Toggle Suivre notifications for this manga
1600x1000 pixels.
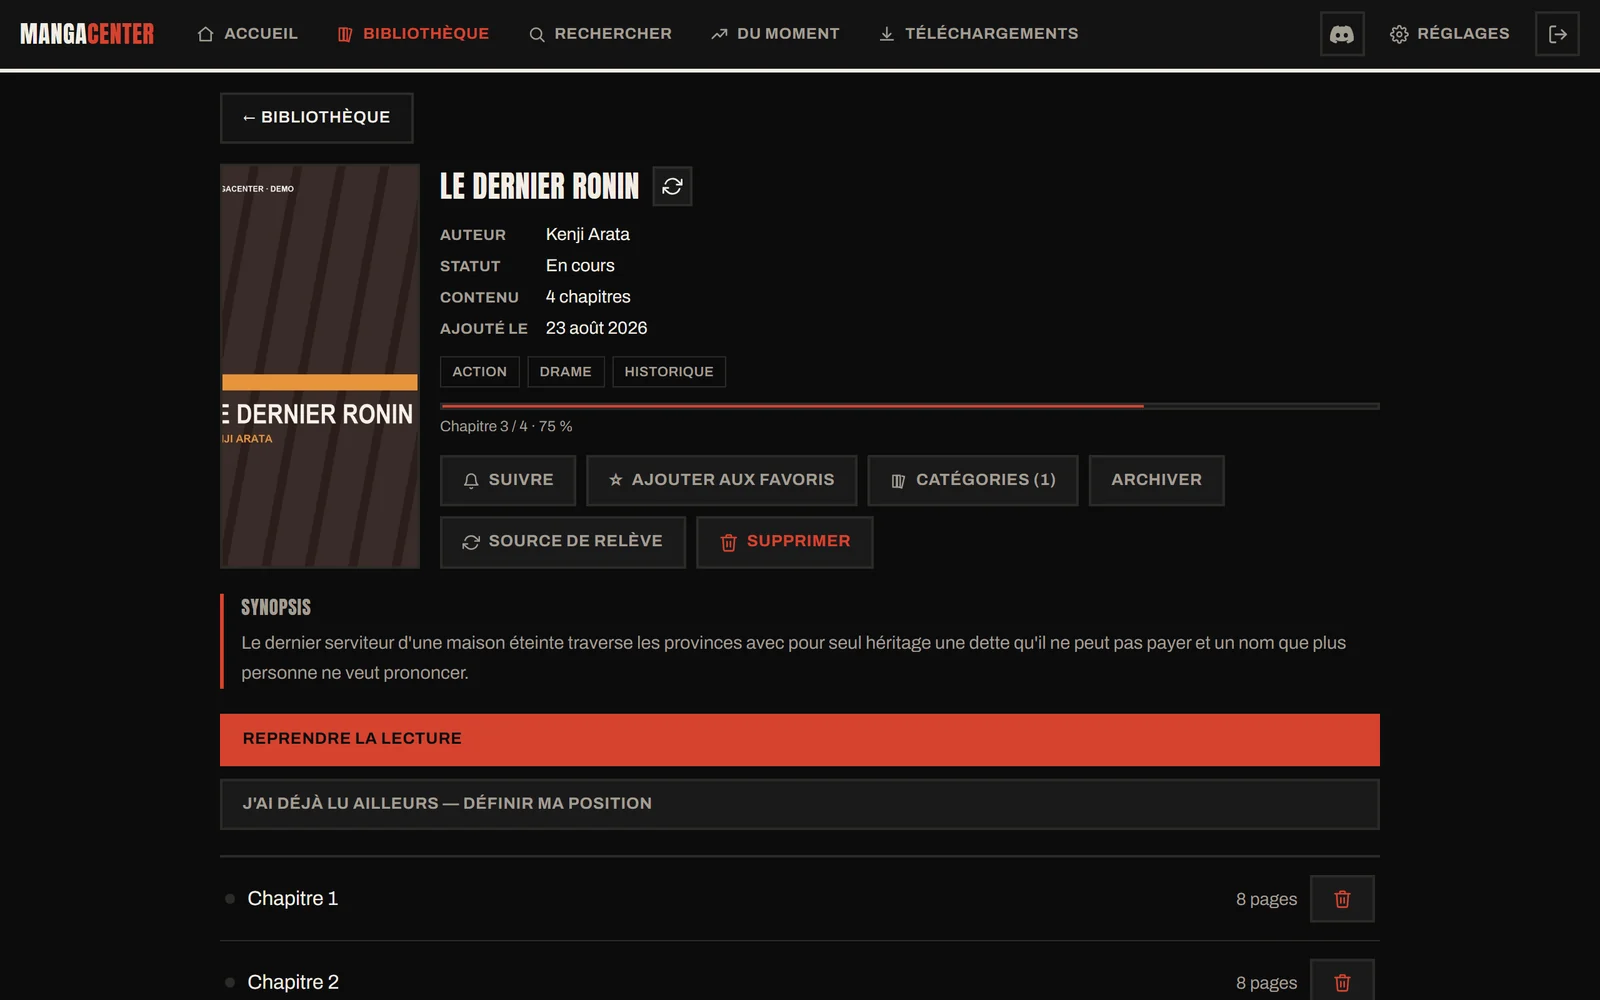pos(508,480)
